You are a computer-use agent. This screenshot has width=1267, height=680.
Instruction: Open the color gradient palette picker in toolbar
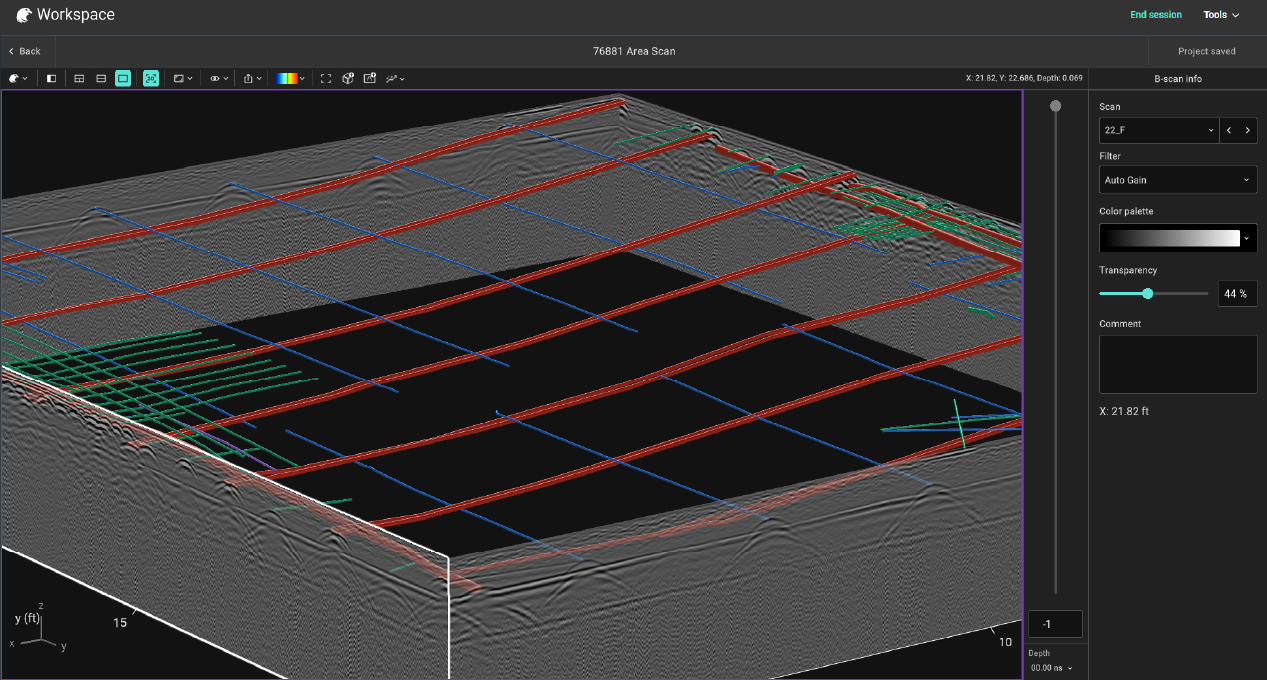(285, 78)
